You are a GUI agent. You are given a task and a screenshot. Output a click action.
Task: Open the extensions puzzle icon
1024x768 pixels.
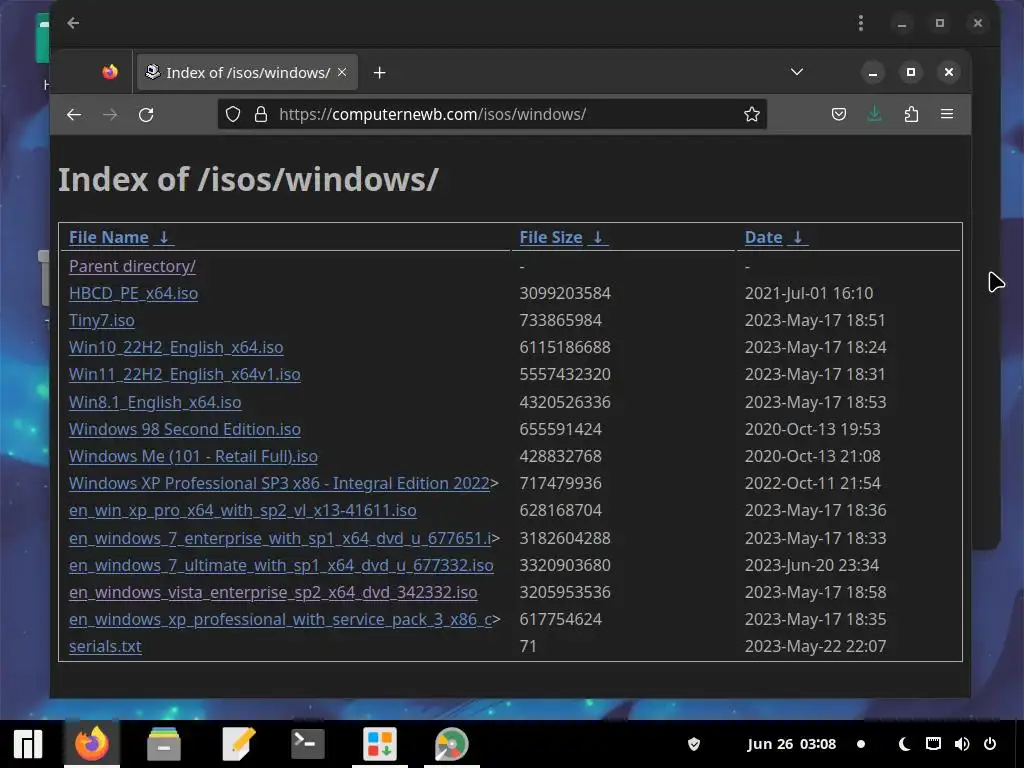click(911, 115)
